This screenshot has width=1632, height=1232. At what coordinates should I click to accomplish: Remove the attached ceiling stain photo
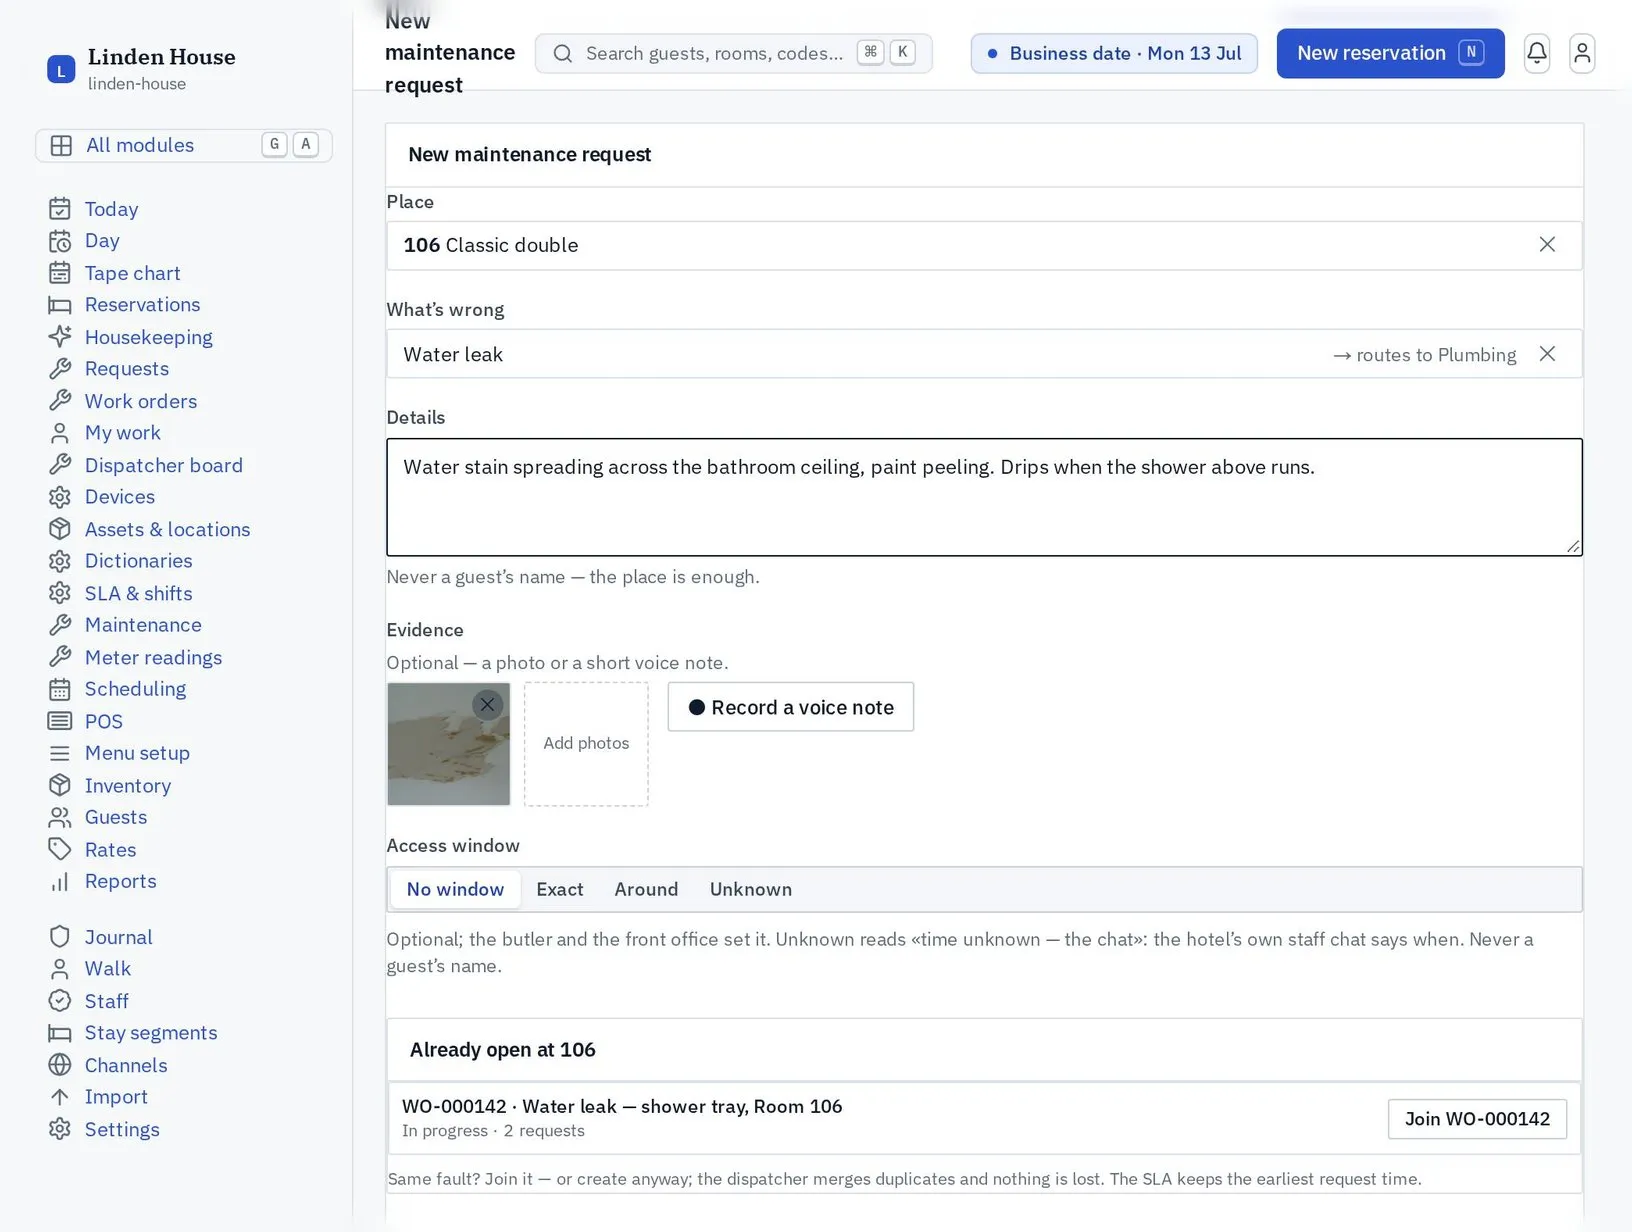[487, 704]
